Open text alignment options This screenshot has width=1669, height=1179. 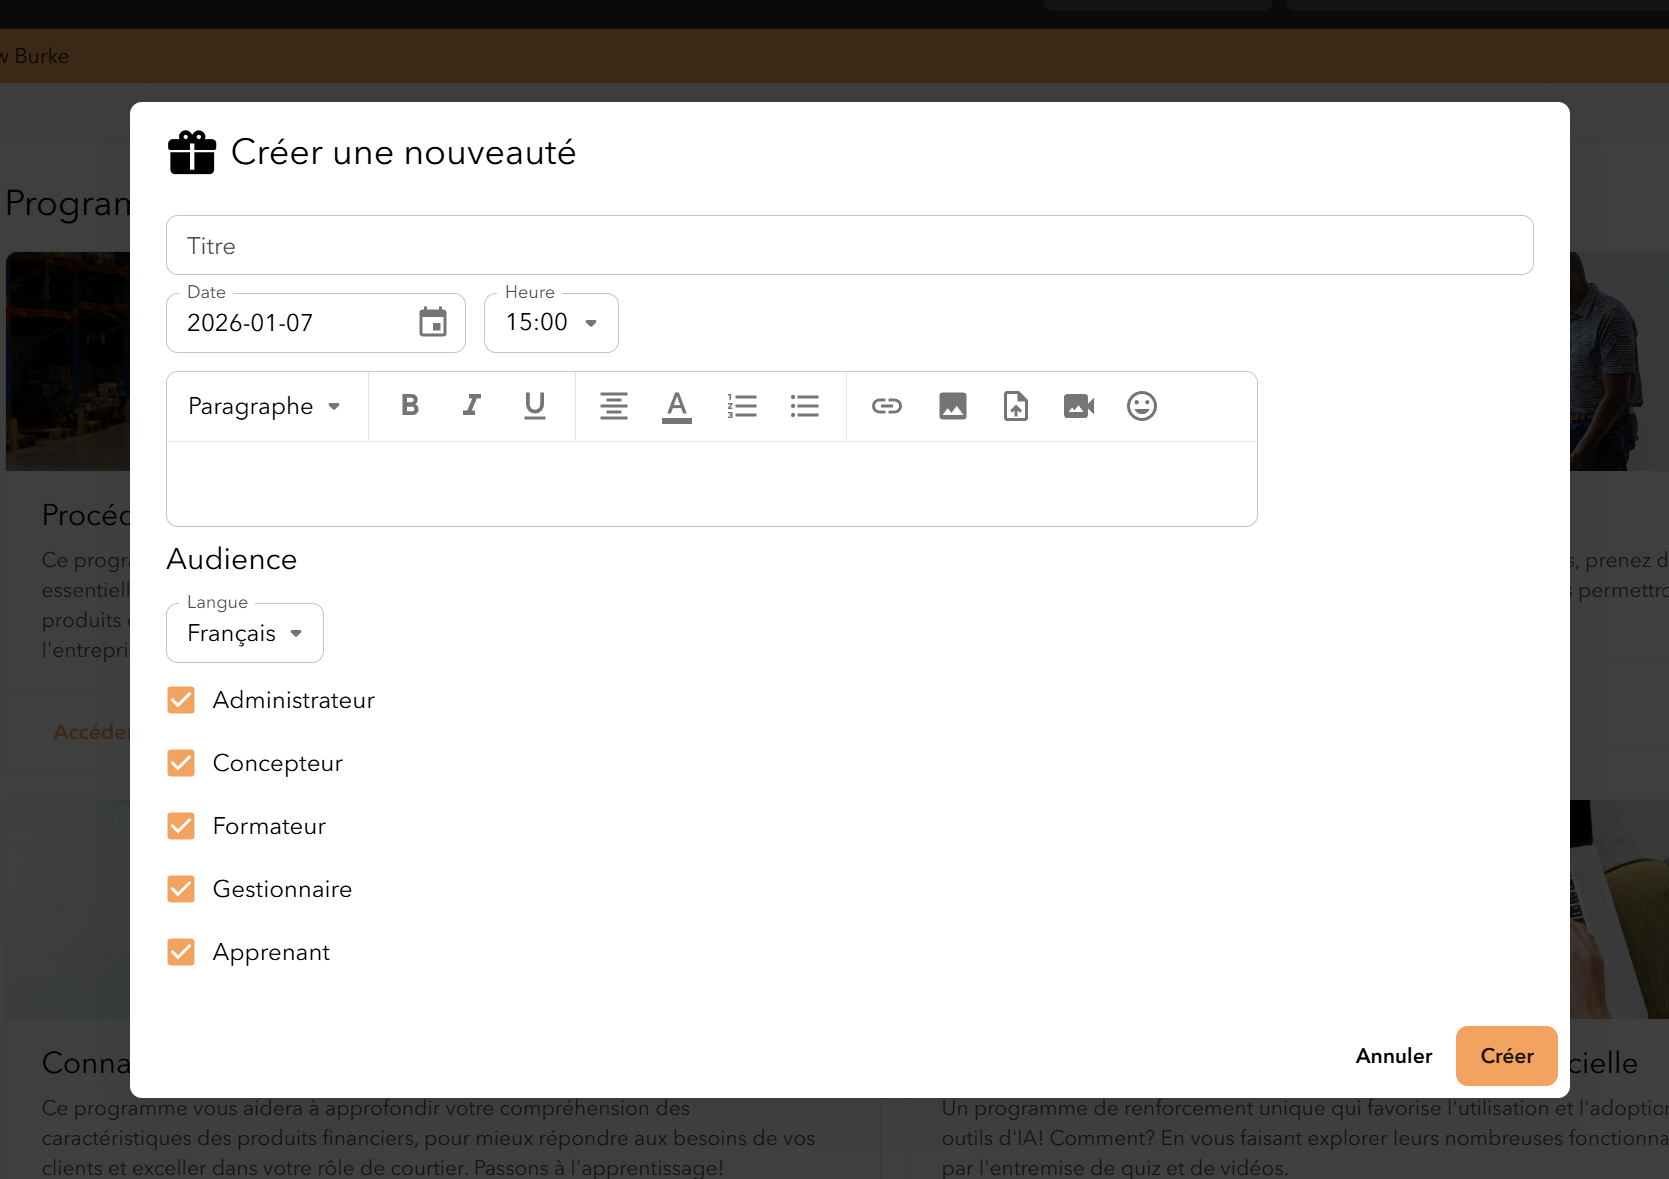pyautogui.click(x=614, y=405)
